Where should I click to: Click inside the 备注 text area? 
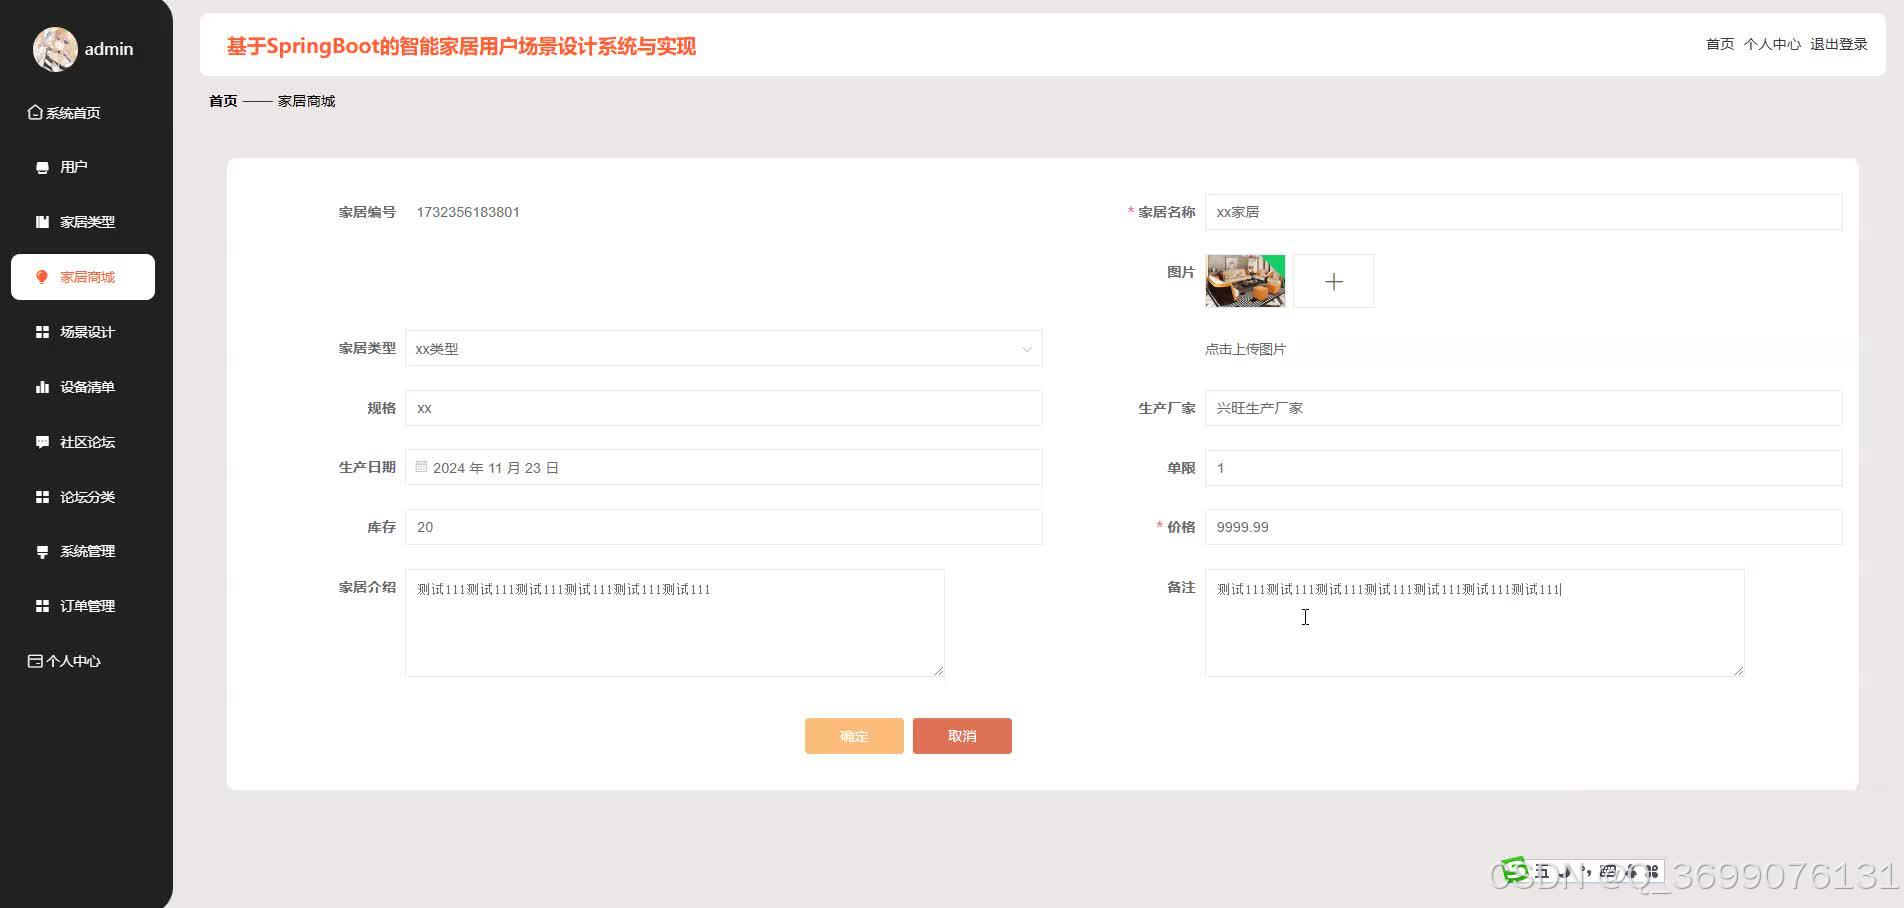(1475, 623)
